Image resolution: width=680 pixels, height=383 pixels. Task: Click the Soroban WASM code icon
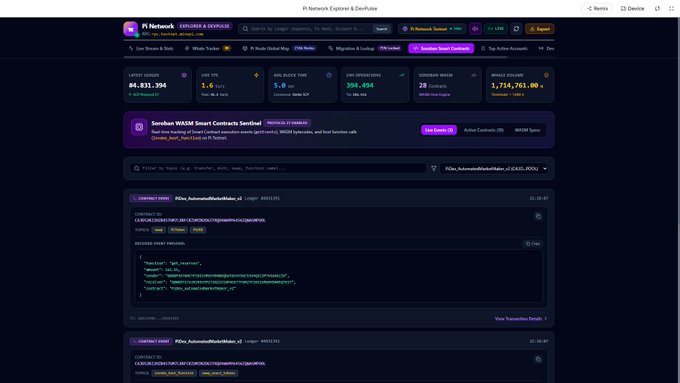[x=474, y=75]
